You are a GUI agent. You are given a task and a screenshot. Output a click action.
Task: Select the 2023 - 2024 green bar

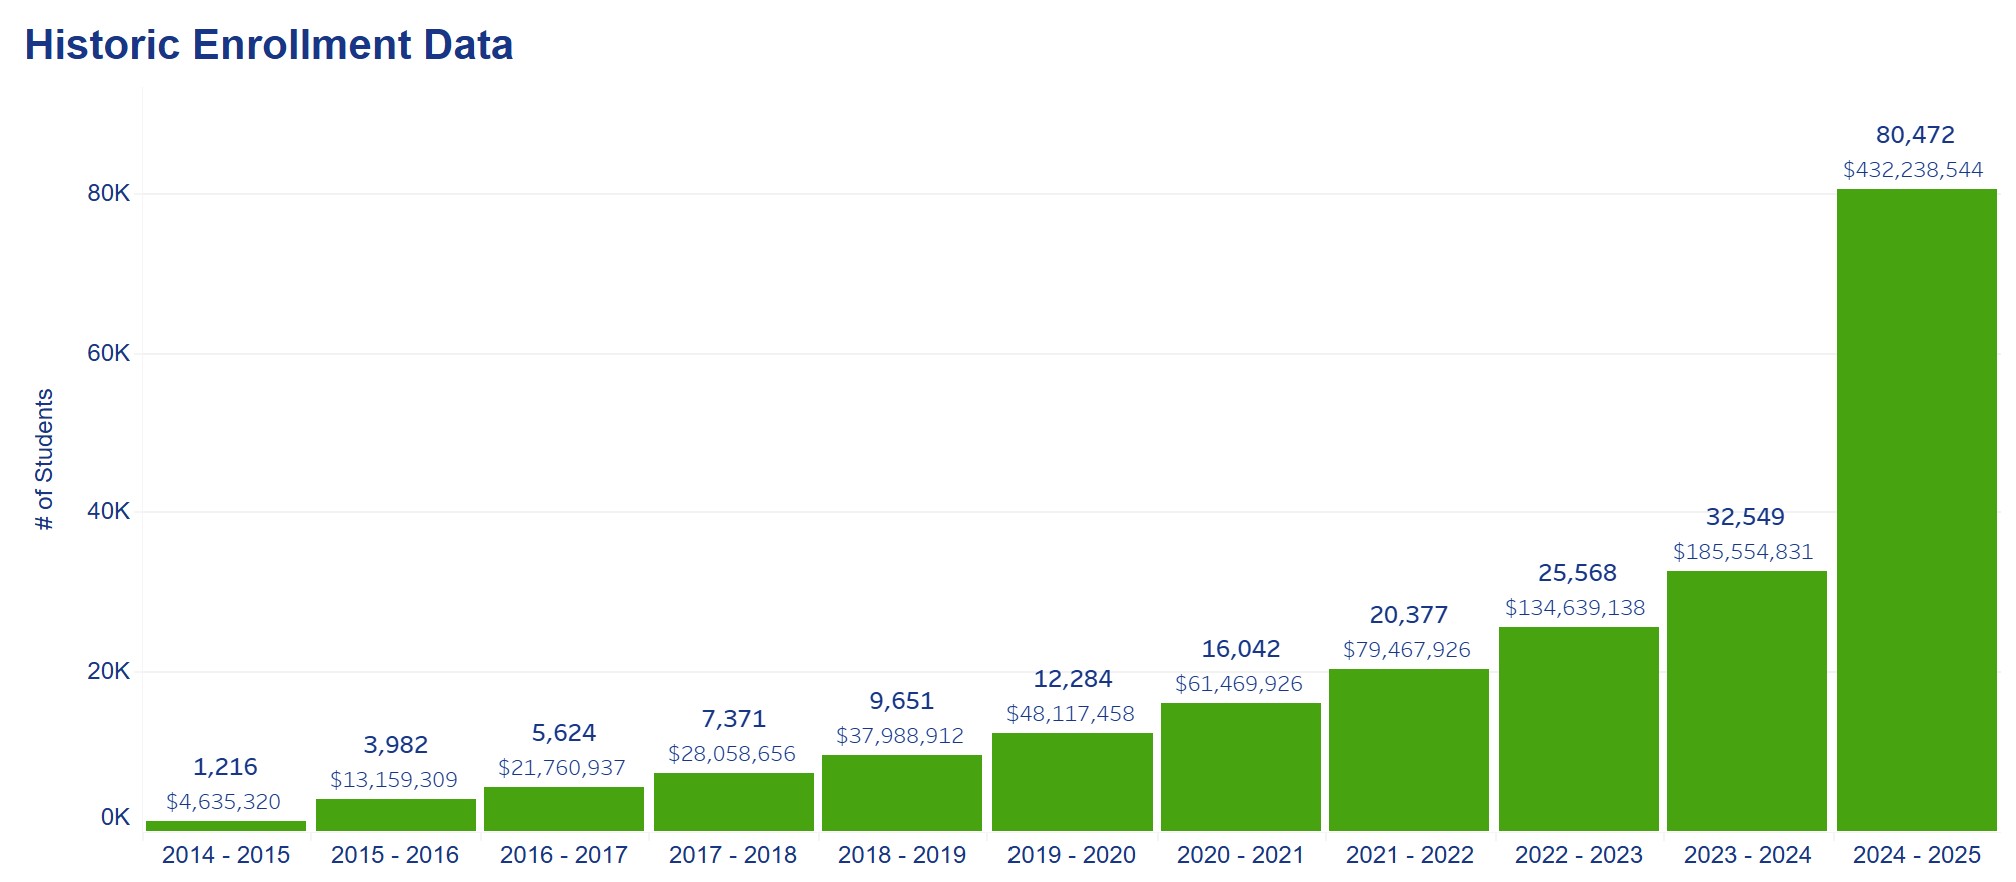point(1746,700)
